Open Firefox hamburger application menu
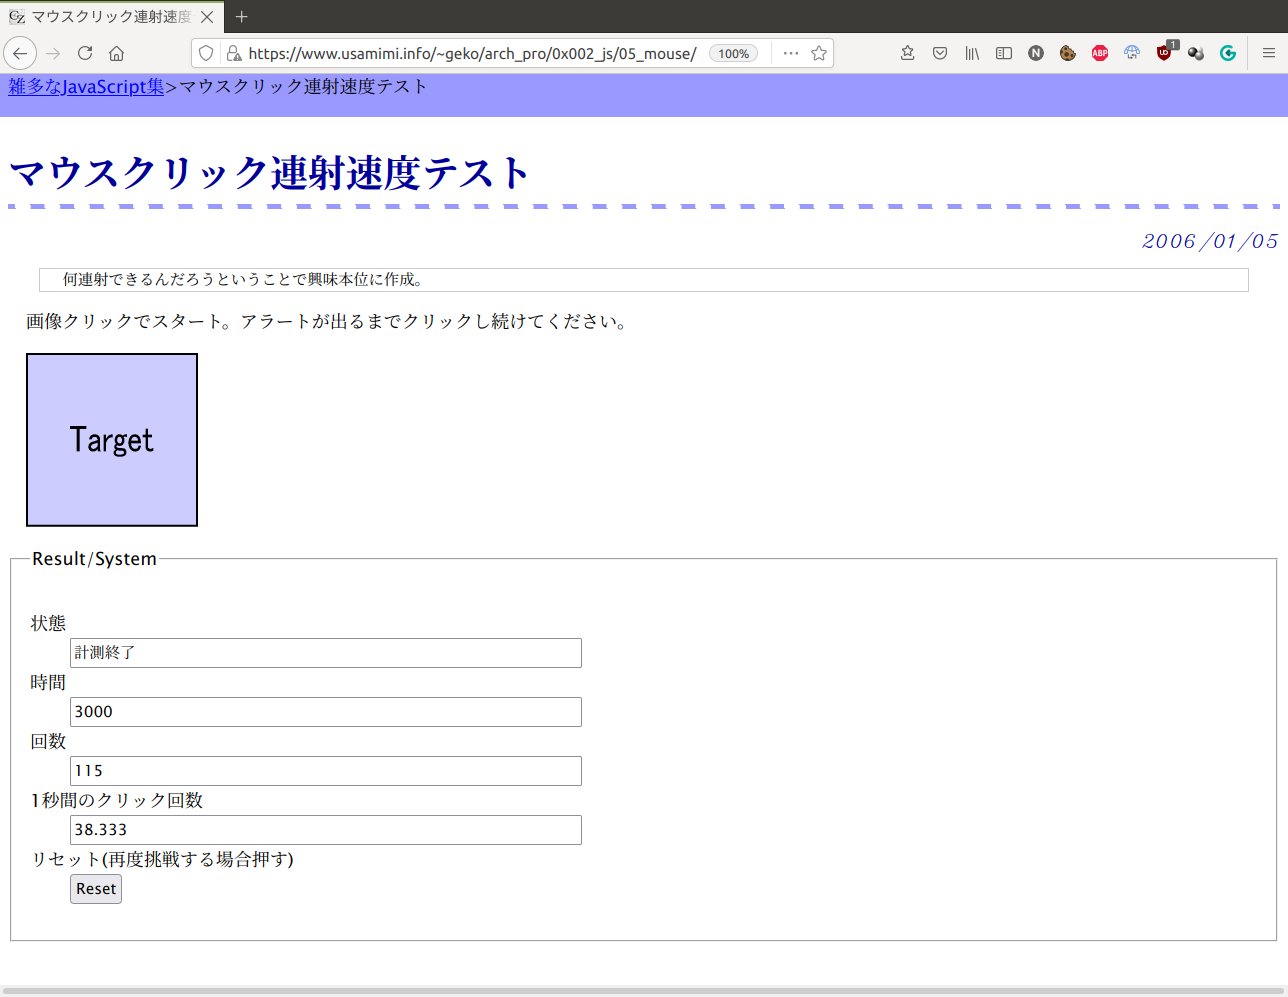The image size is (1288, 997). [x=1268, y=53]
